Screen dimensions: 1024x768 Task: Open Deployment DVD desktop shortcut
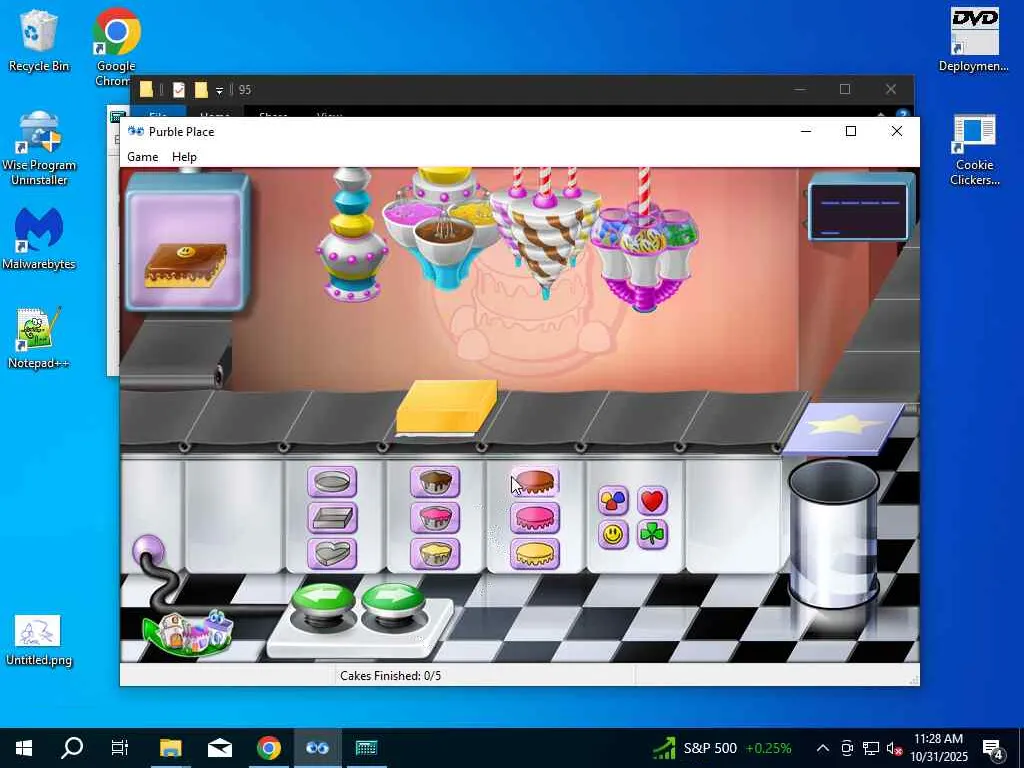(974, 40)
